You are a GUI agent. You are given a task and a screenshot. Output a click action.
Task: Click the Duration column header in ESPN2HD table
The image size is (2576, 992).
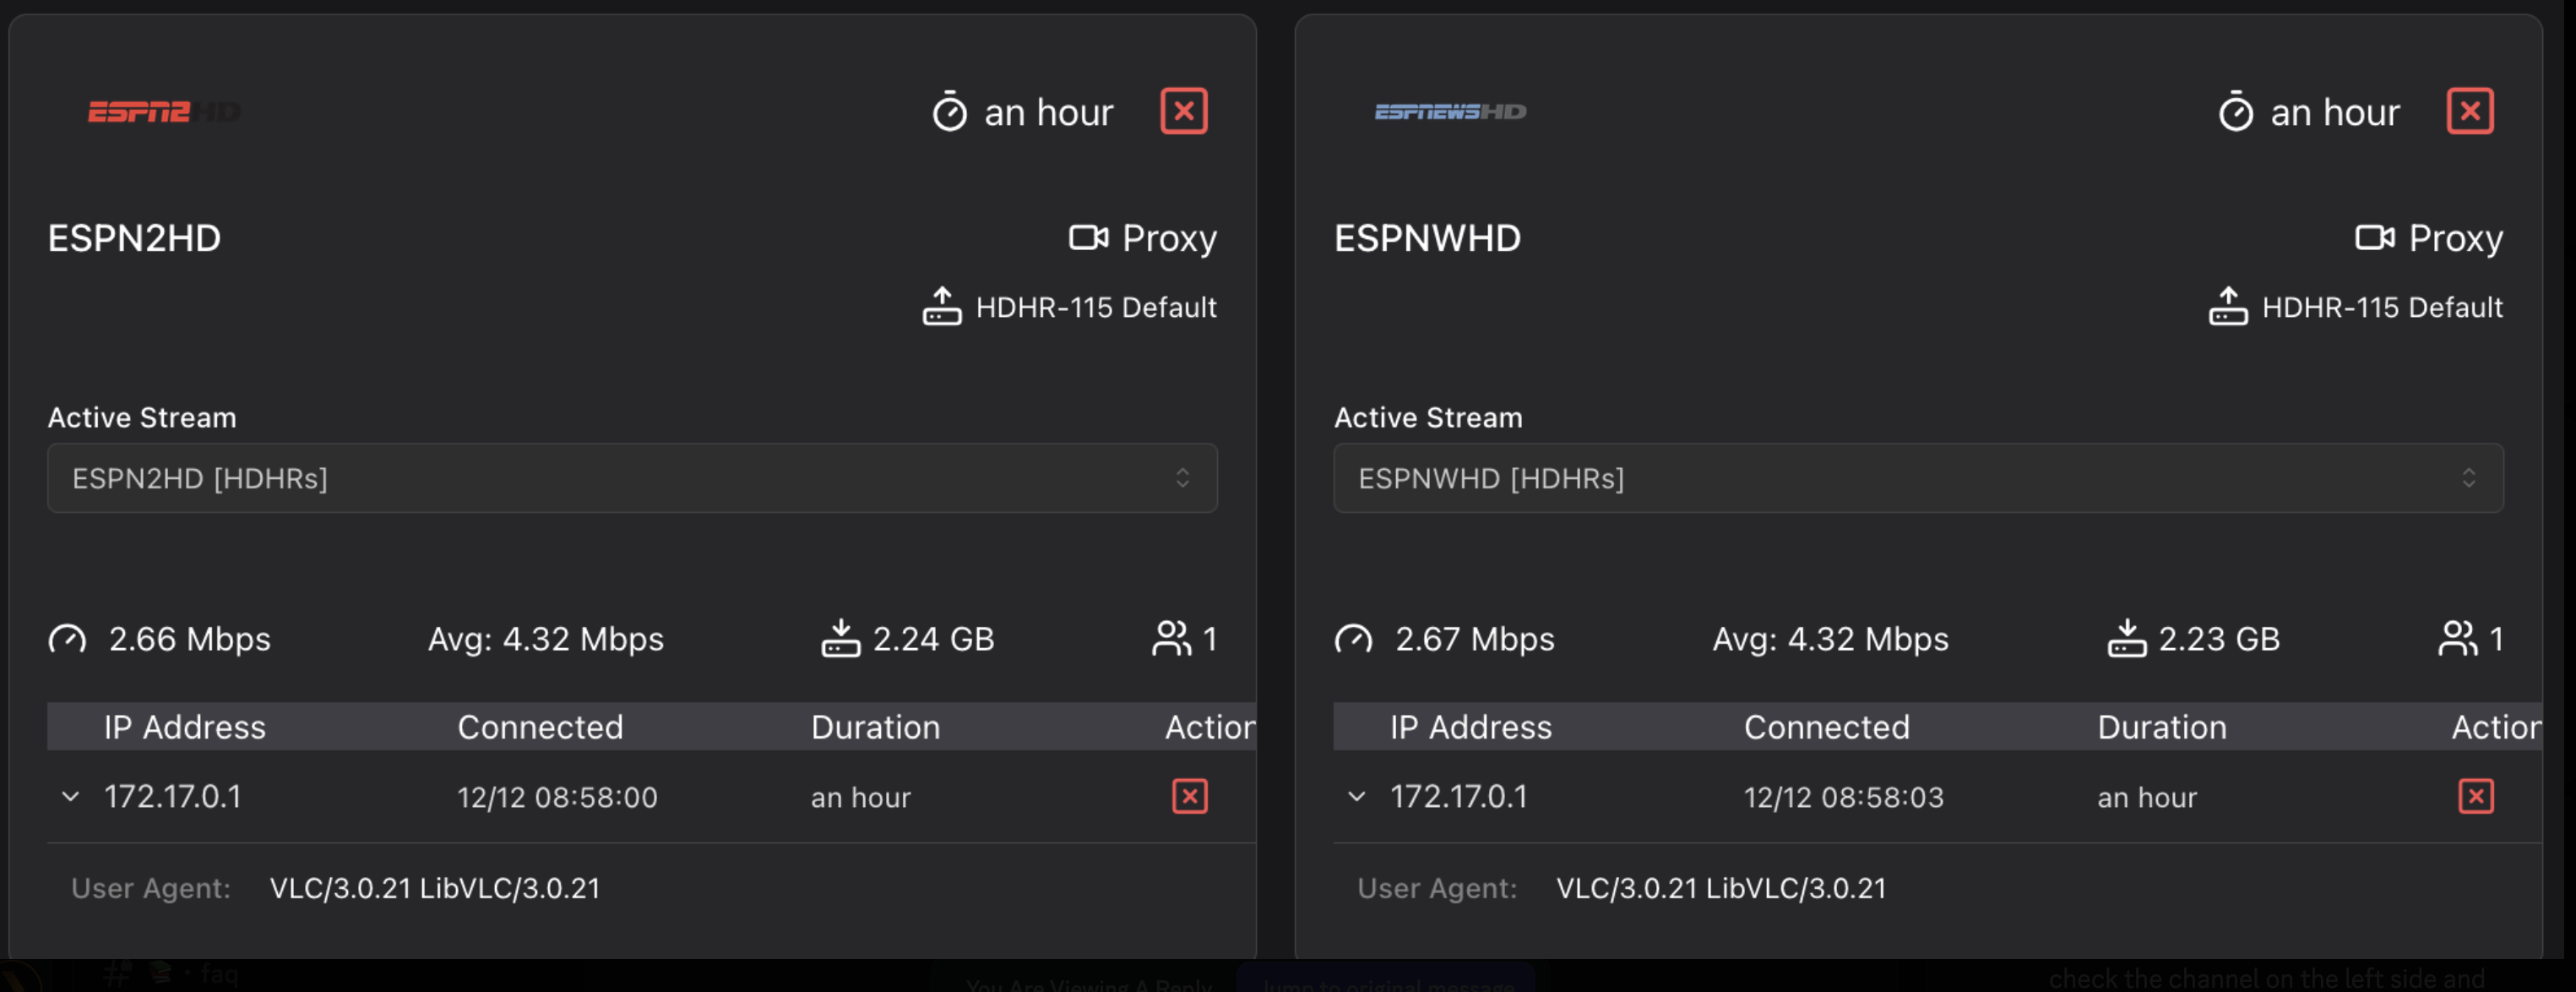(875, 727)
